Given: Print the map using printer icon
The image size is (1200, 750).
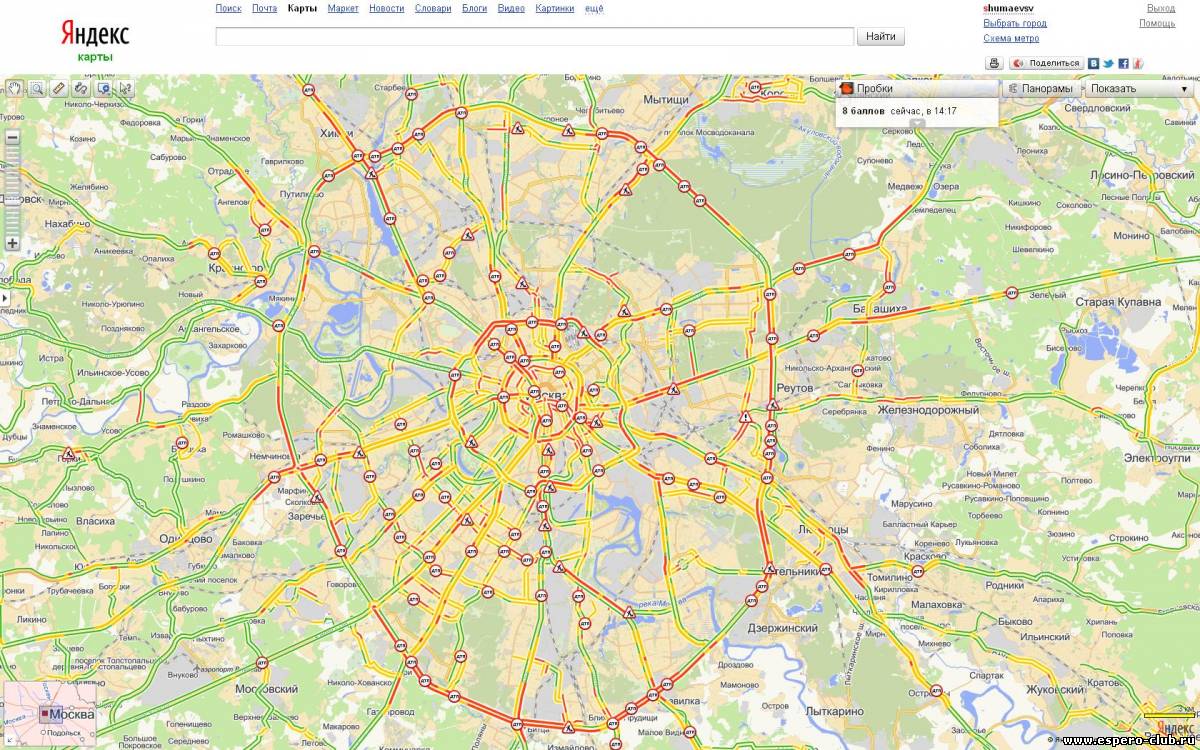Looking at the screenshot, I should [x=994, y=63].
